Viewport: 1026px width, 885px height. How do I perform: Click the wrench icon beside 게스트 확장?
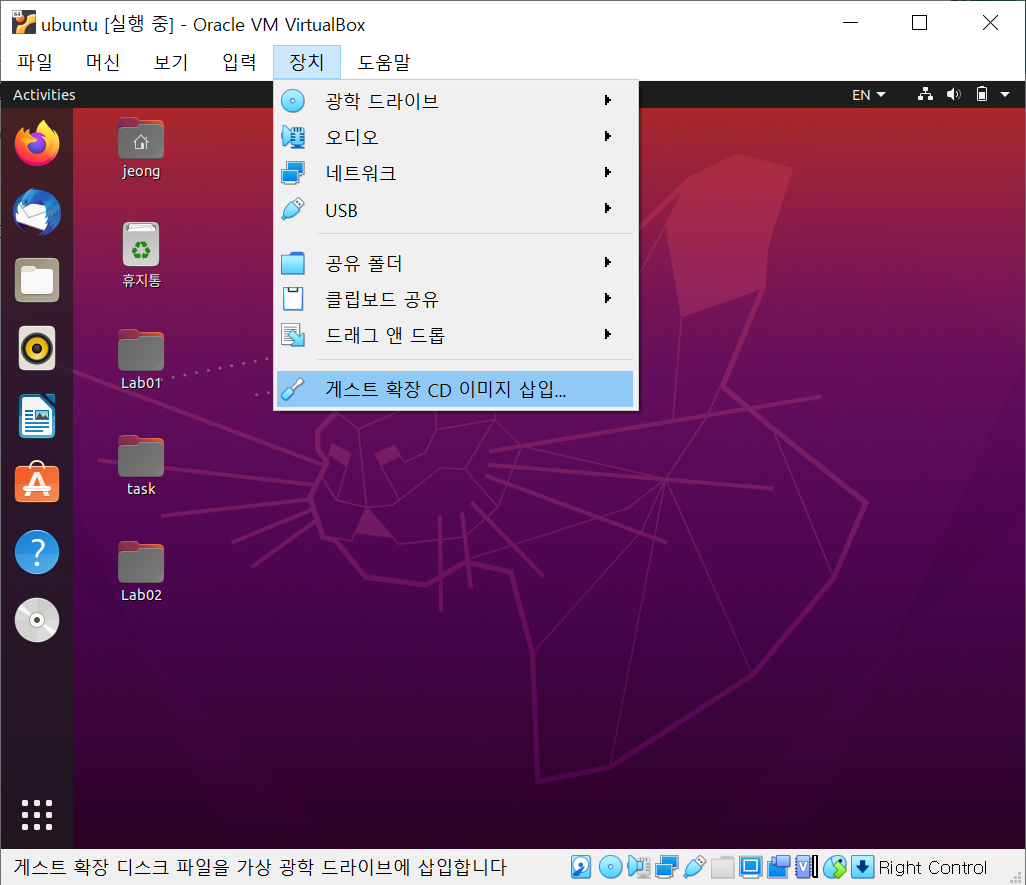tap(292, 389)
